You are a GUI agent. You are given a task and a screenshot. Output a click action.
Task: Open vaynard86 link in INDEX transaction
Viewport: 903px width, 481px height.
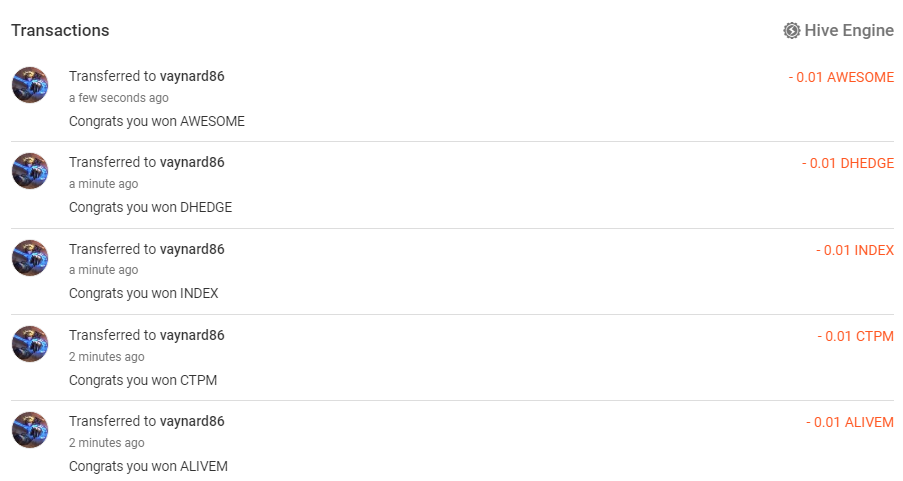click(192, 249)
